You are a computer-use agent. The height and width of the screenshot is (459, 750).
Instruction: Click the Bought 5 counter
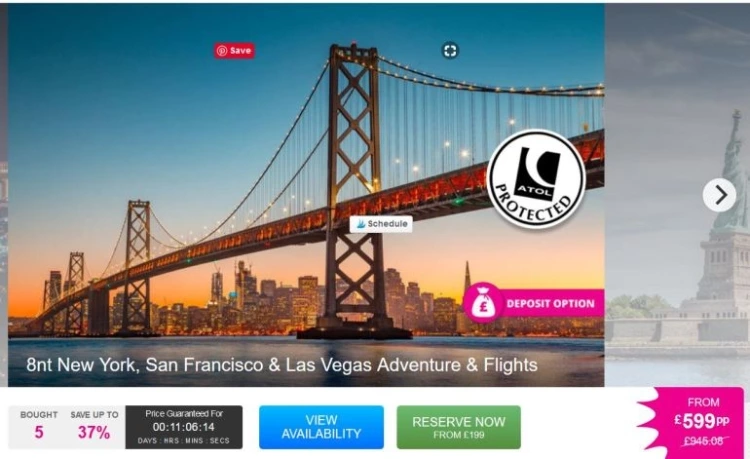tap(39, 426)
